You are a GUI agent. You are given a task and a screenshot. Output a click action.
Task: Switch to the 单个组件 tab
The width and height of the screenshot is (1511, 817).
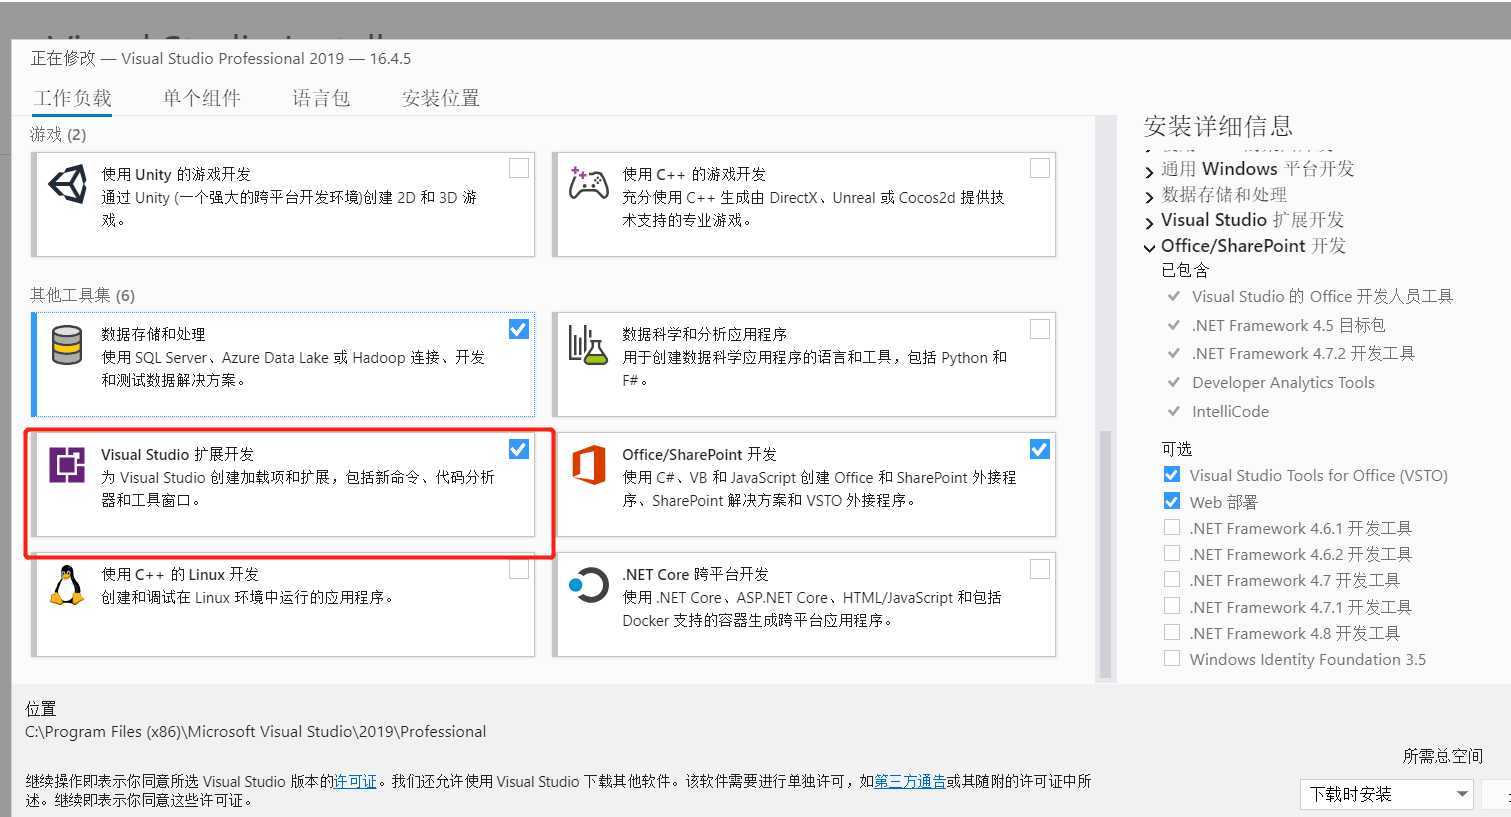[x=201, y=98]
